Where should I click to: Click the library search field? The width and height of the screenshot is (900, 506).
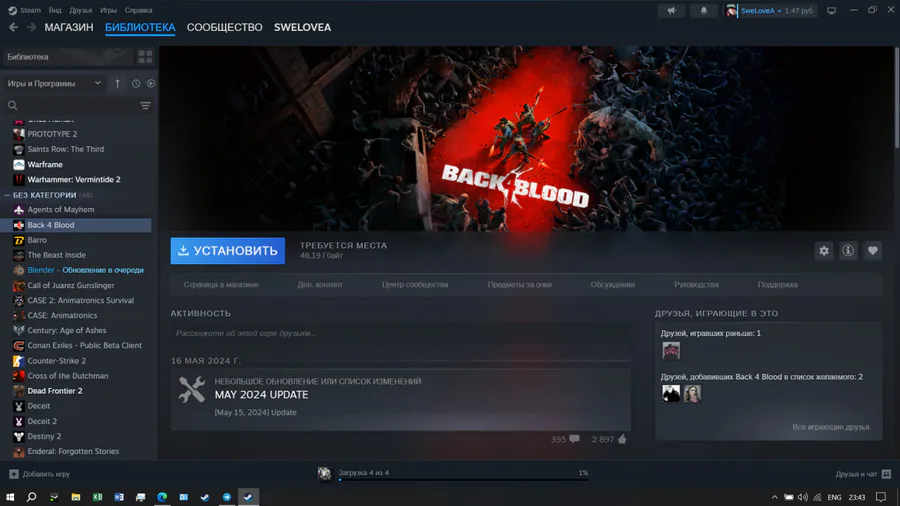79,106
